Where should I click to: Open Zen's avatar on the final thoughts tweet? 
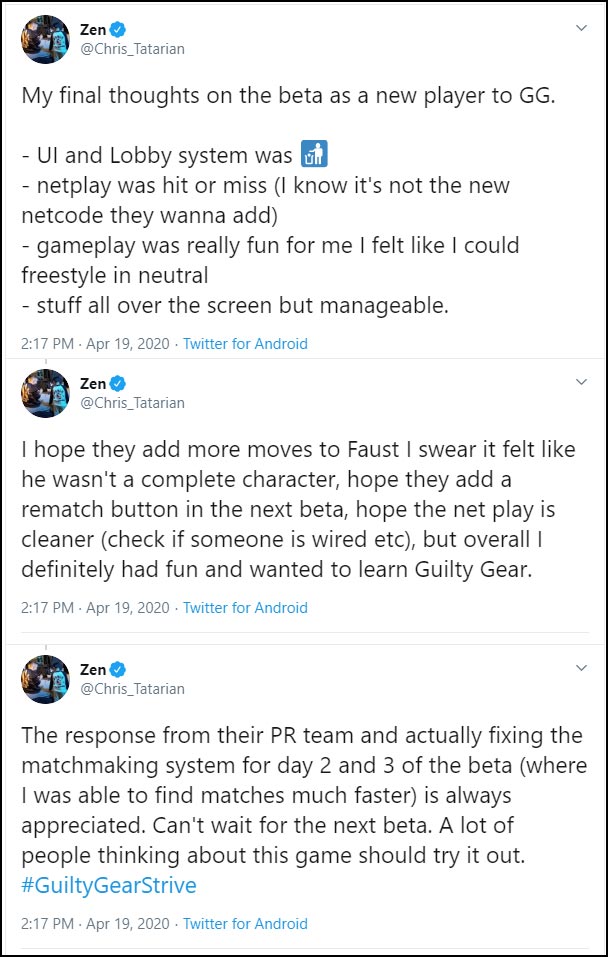tap(46, 40)
